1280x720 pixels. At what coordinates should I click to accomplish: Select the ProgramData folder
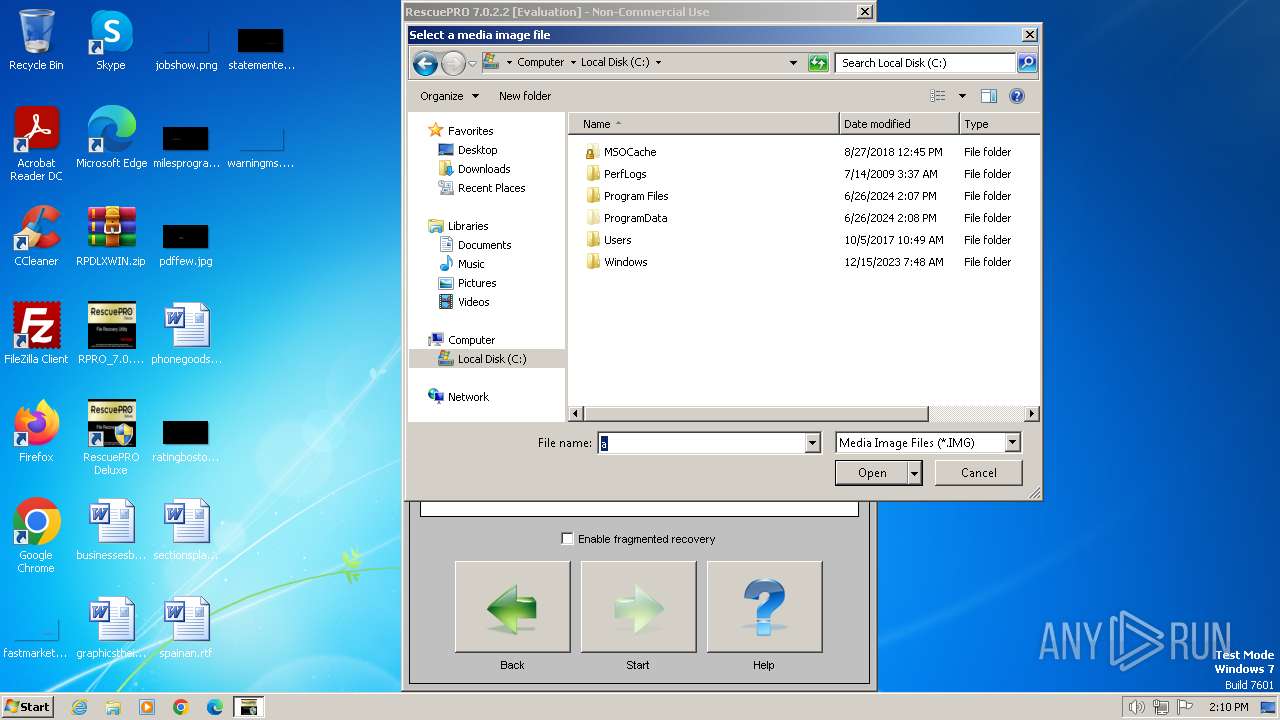pyautogui.click(x=635, y=218)
